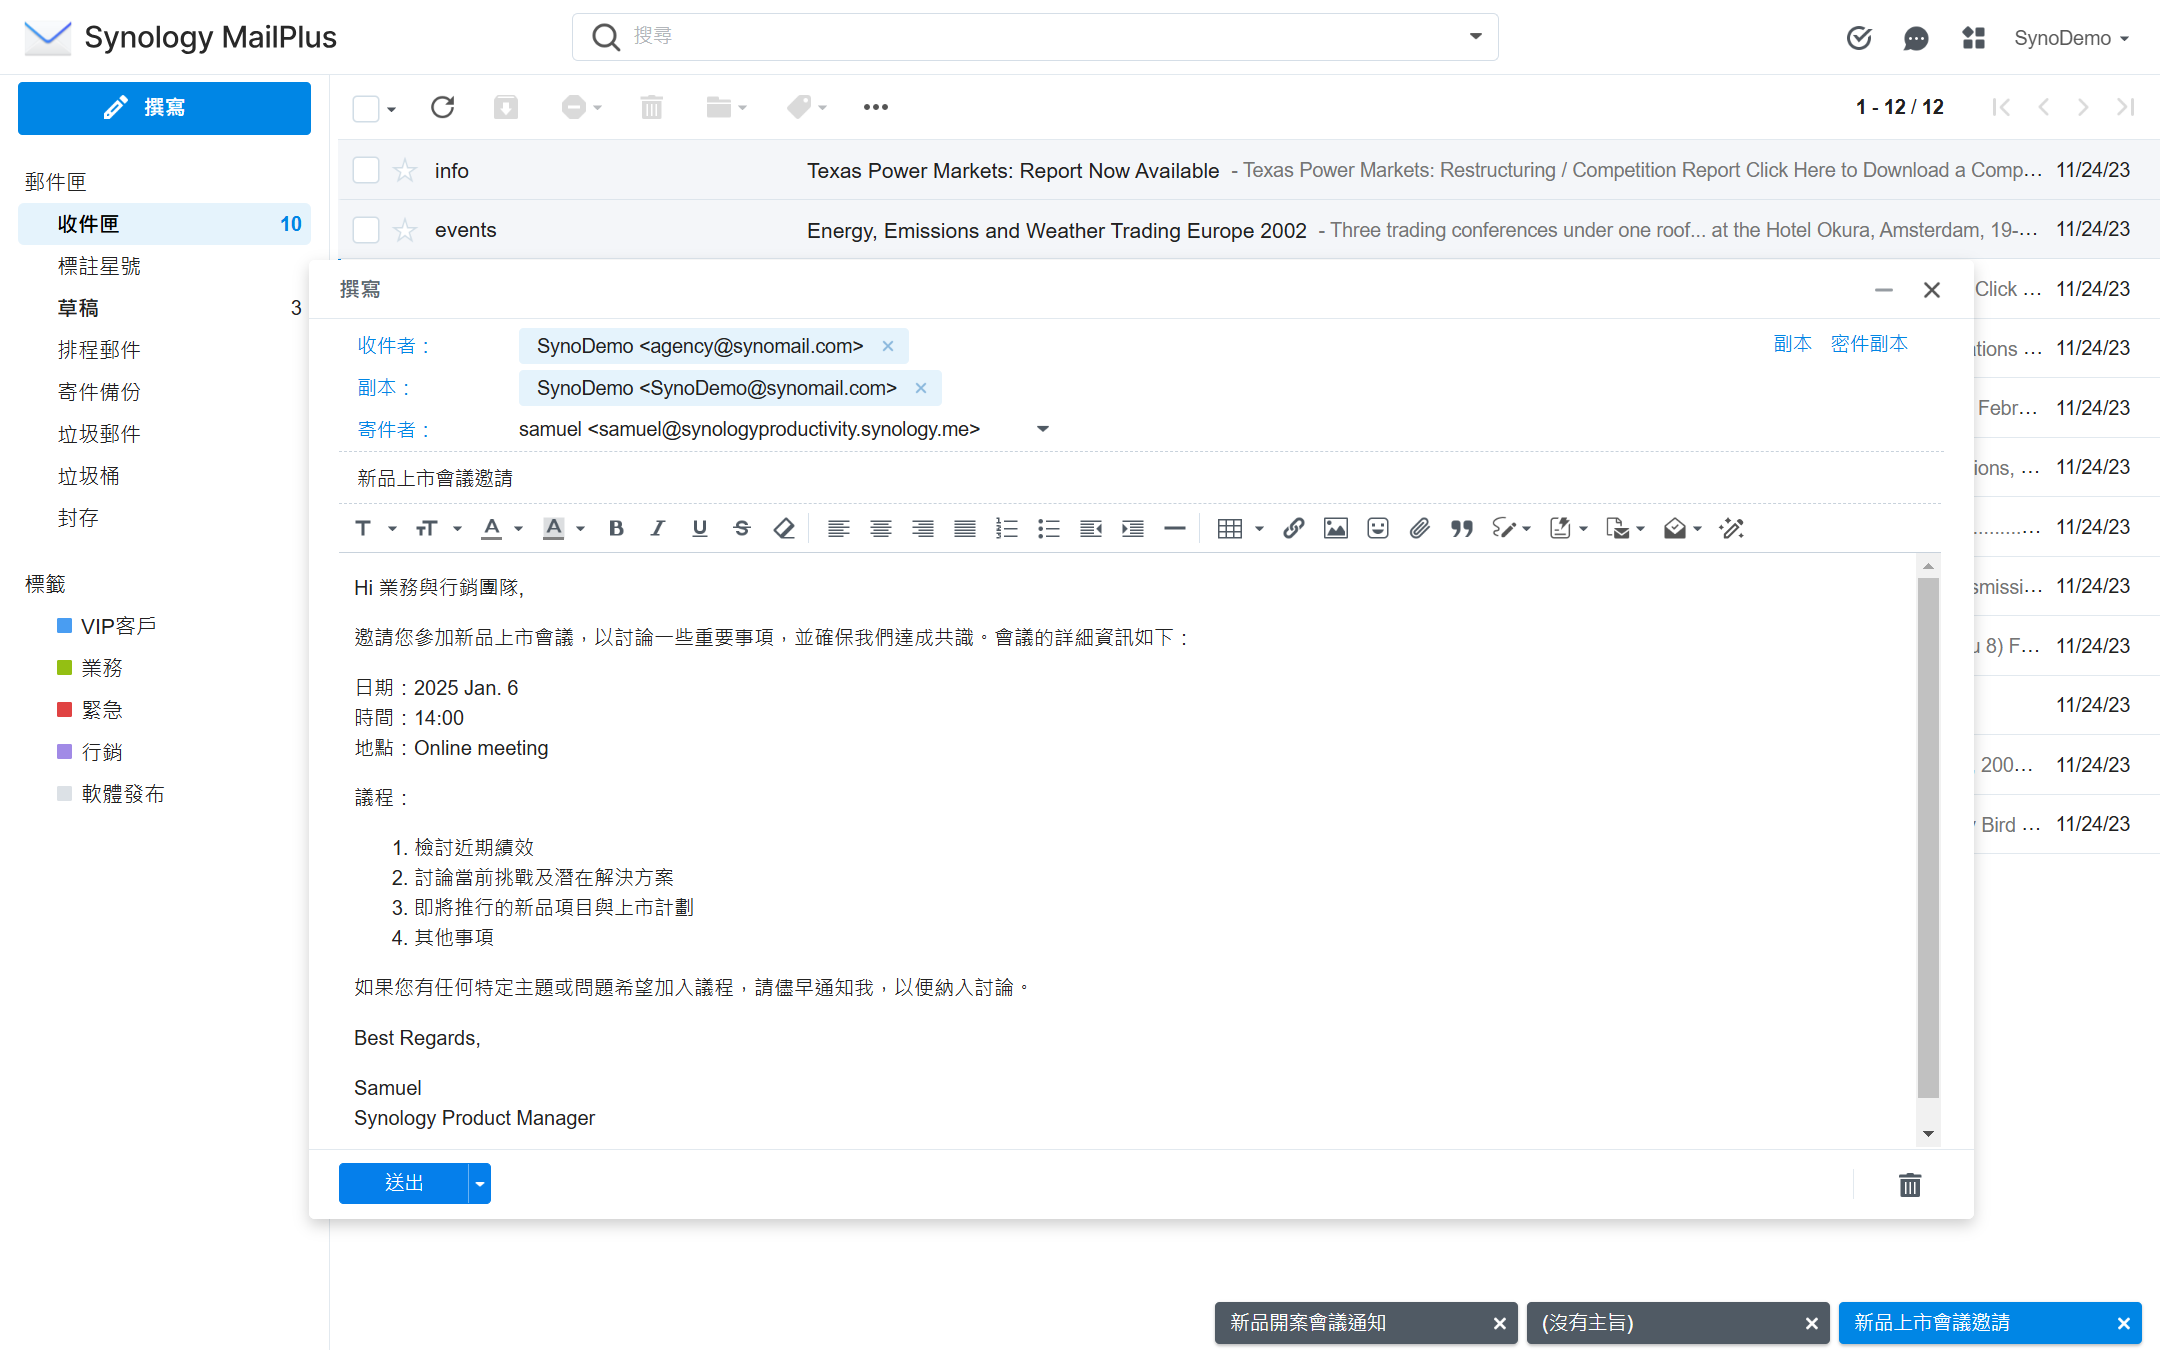Open the SynoDemo account menu
2160x1350 pixels.
point(2071,38)
